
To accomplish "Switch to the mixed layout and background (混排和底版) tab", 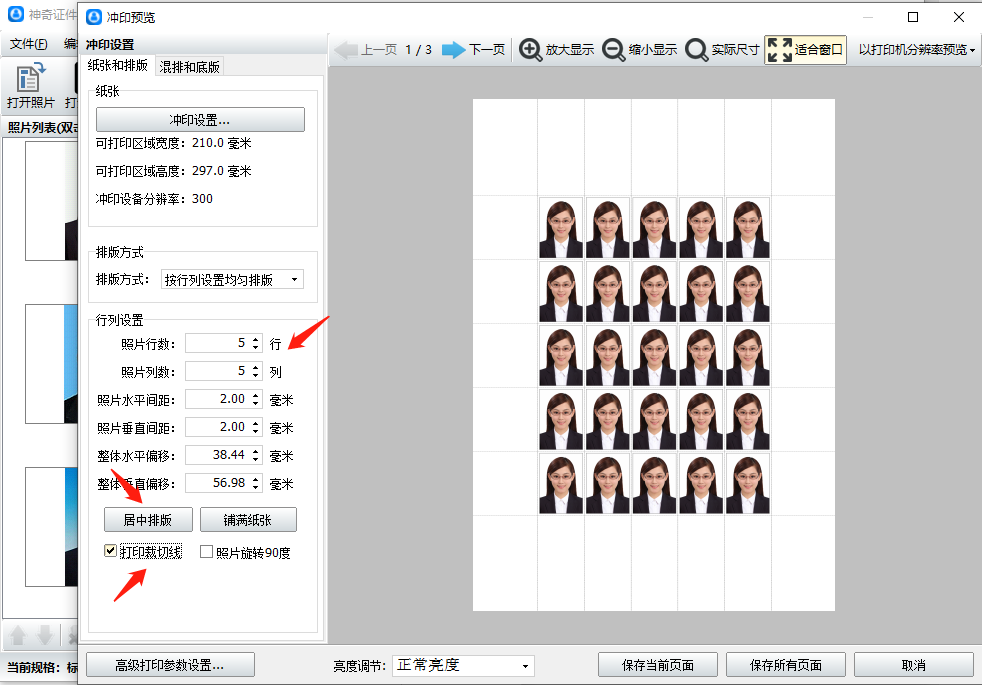I will click(190, 67).
